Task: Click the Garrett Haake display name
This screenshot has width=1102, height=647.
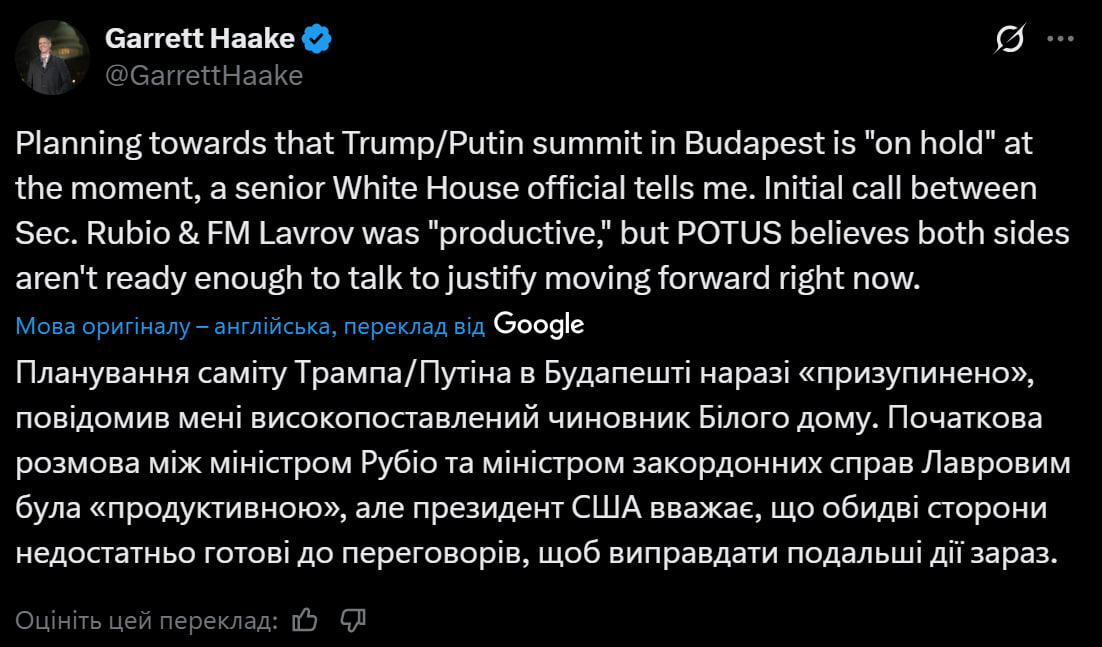Action: pyautogui.click(x=200, y=39)
